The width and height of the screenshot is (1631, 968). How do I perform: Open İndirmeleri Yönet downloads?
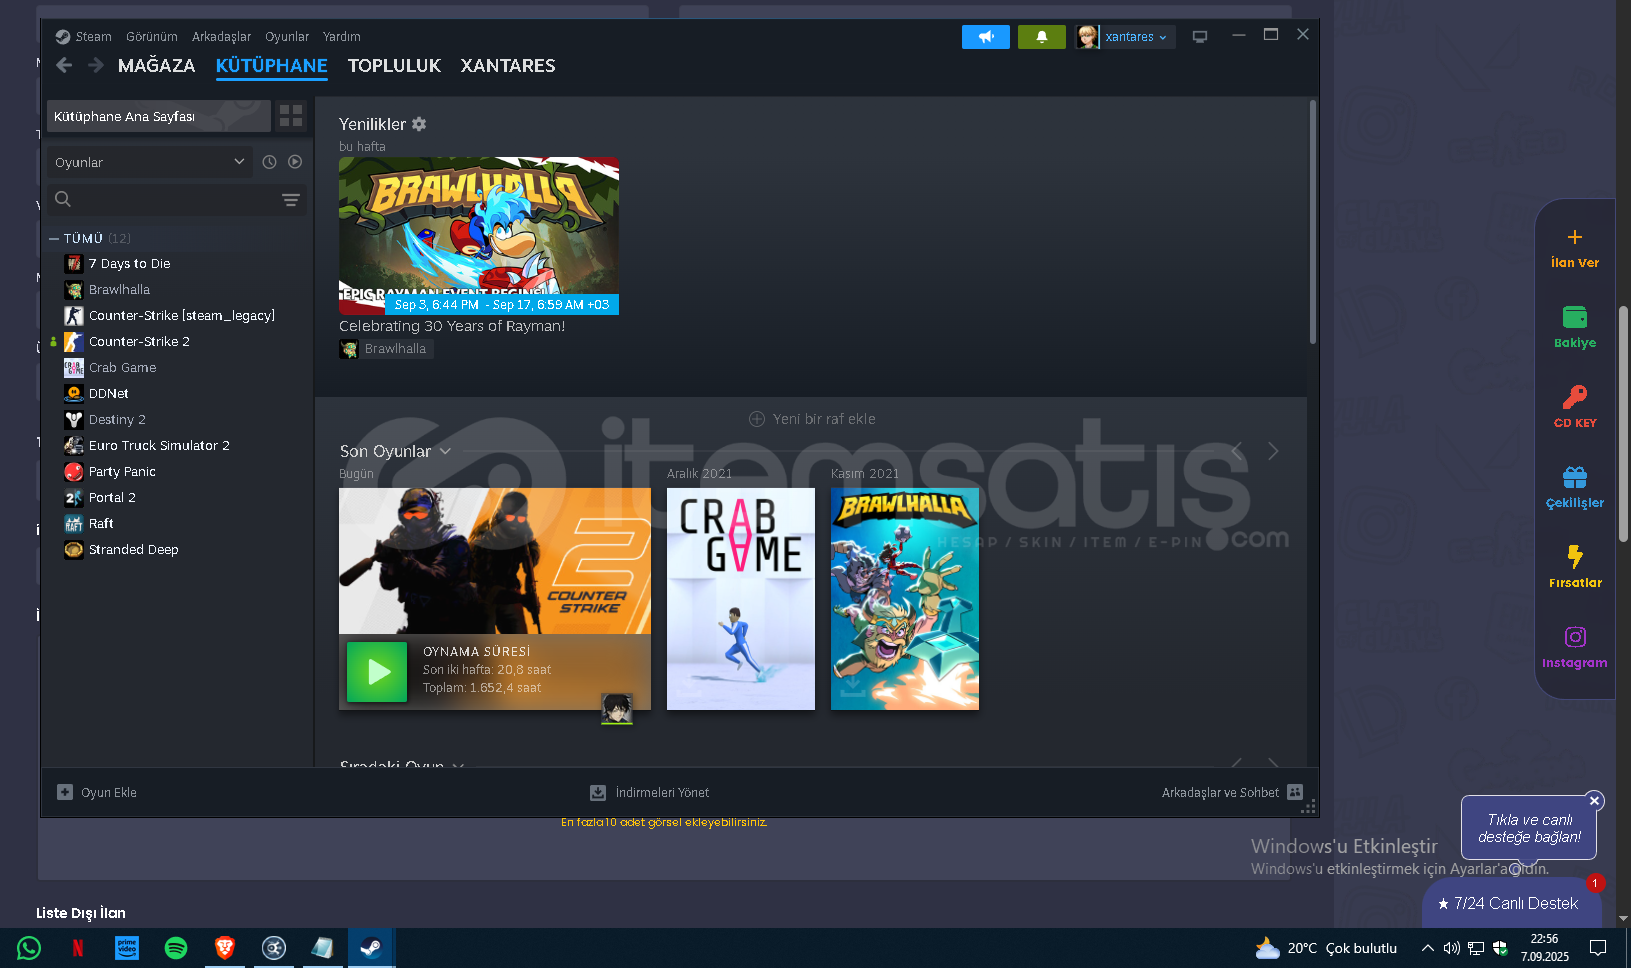(649, 792)
